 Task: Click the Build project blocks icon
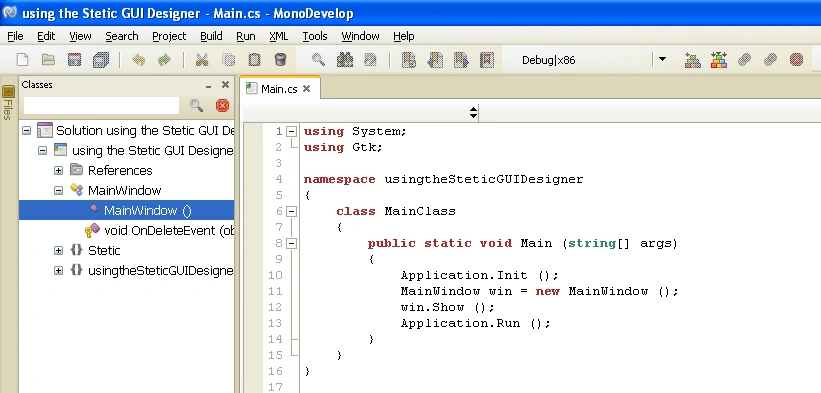693,60
